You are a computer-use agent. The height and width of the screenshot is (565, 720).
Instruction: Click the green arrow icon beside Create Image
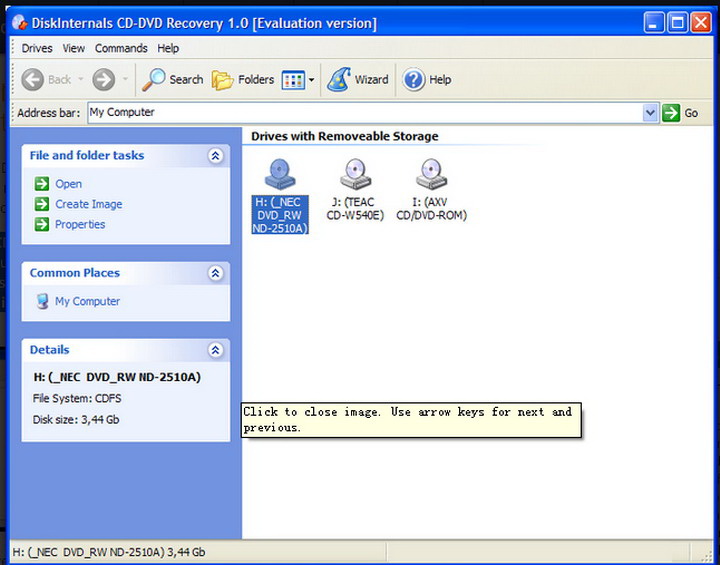[42, 204]
